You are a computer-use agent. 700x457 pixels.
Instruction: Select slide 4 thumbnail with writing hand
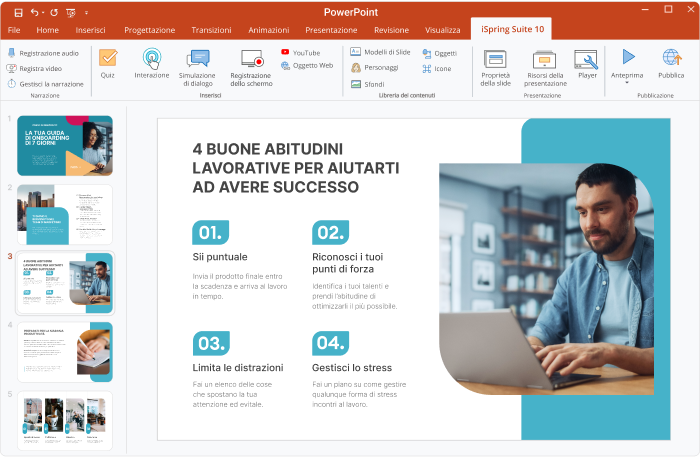click(65, 352)
